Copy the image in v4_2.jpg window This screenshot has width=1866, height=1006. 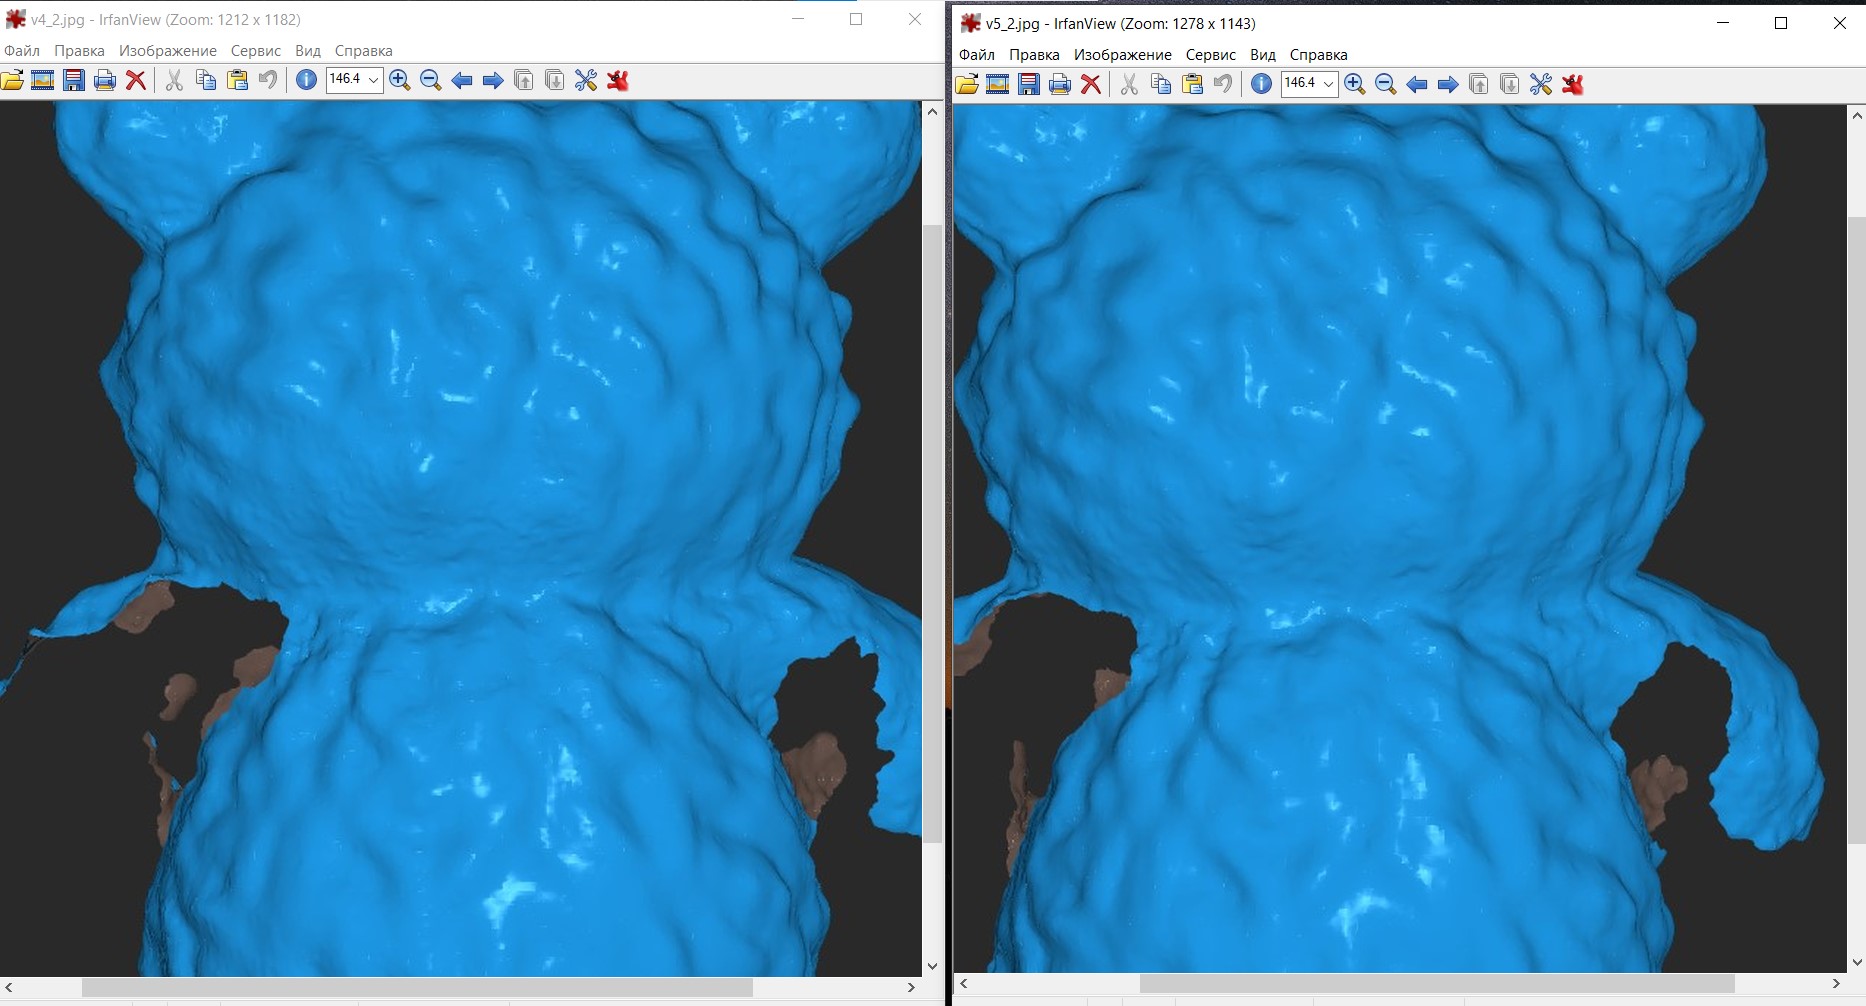[206, 80]
